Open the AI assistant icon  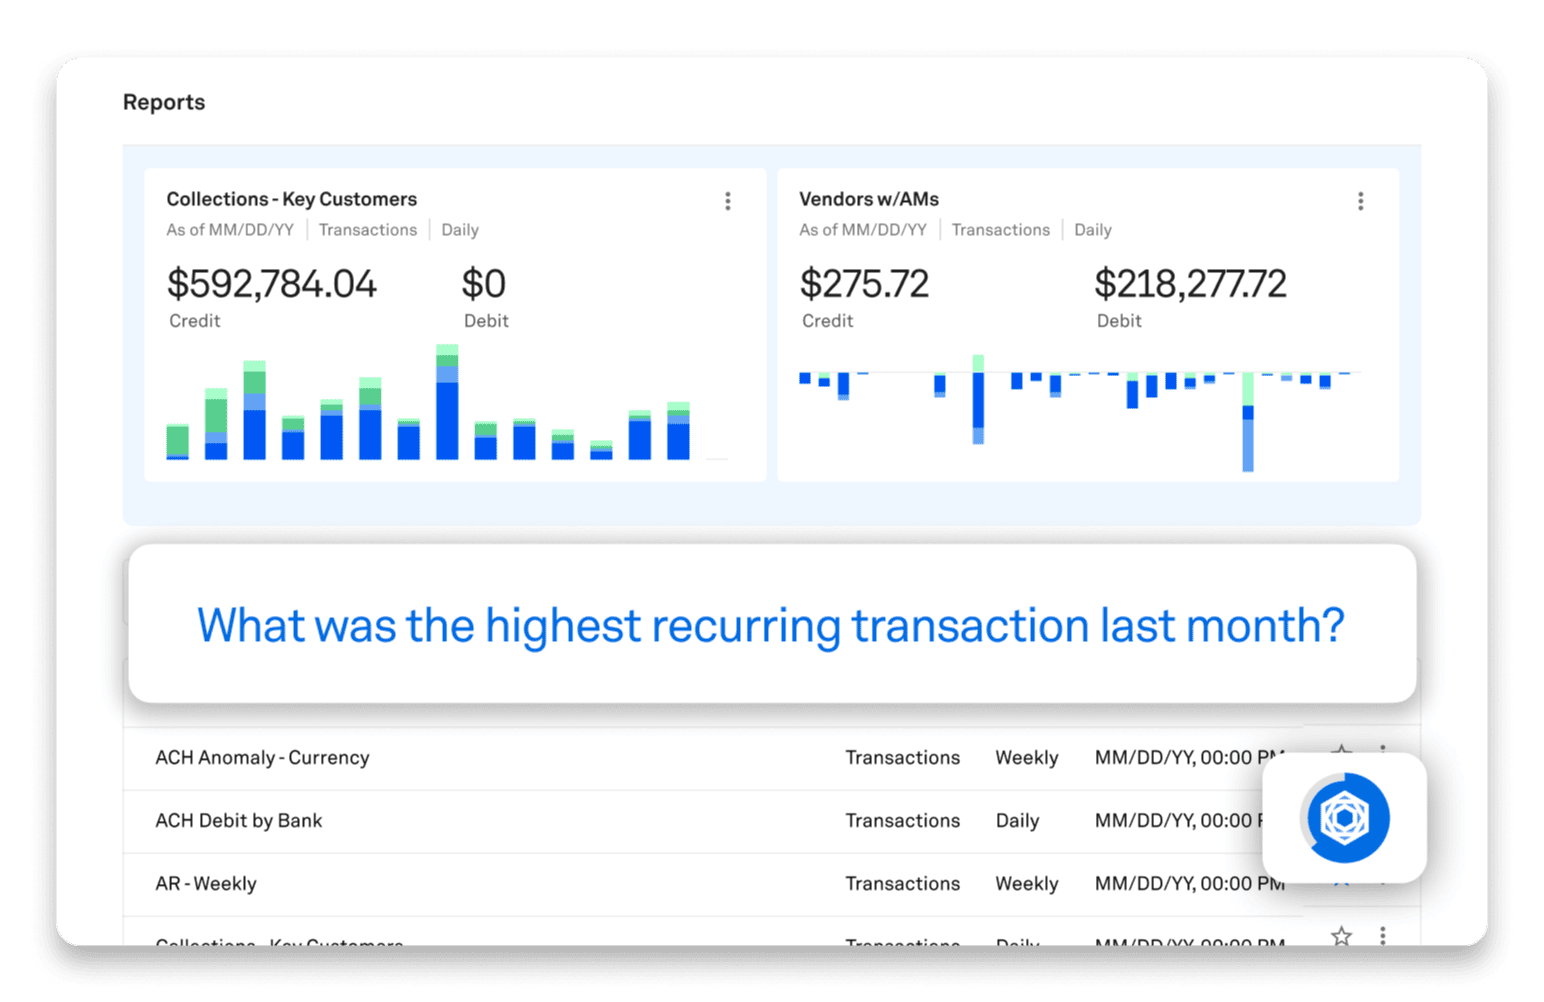(1345, 818)
